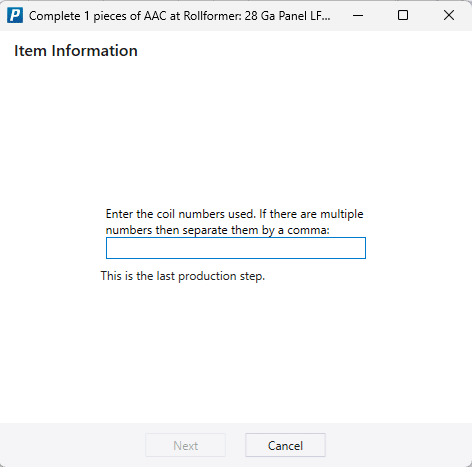Click the word 'Information' in the heading
The image size is (472, 467).
(x=95, y=51)
